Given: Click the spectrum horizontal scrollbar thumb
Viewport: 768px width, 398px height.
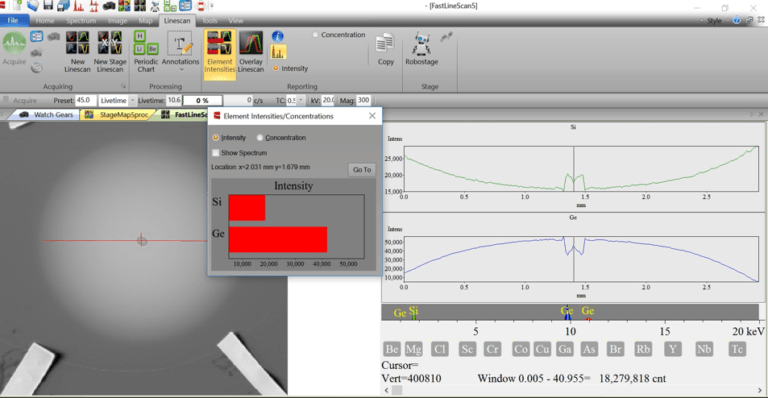Looking at the screenshot, I should click(x=397, y=390).
